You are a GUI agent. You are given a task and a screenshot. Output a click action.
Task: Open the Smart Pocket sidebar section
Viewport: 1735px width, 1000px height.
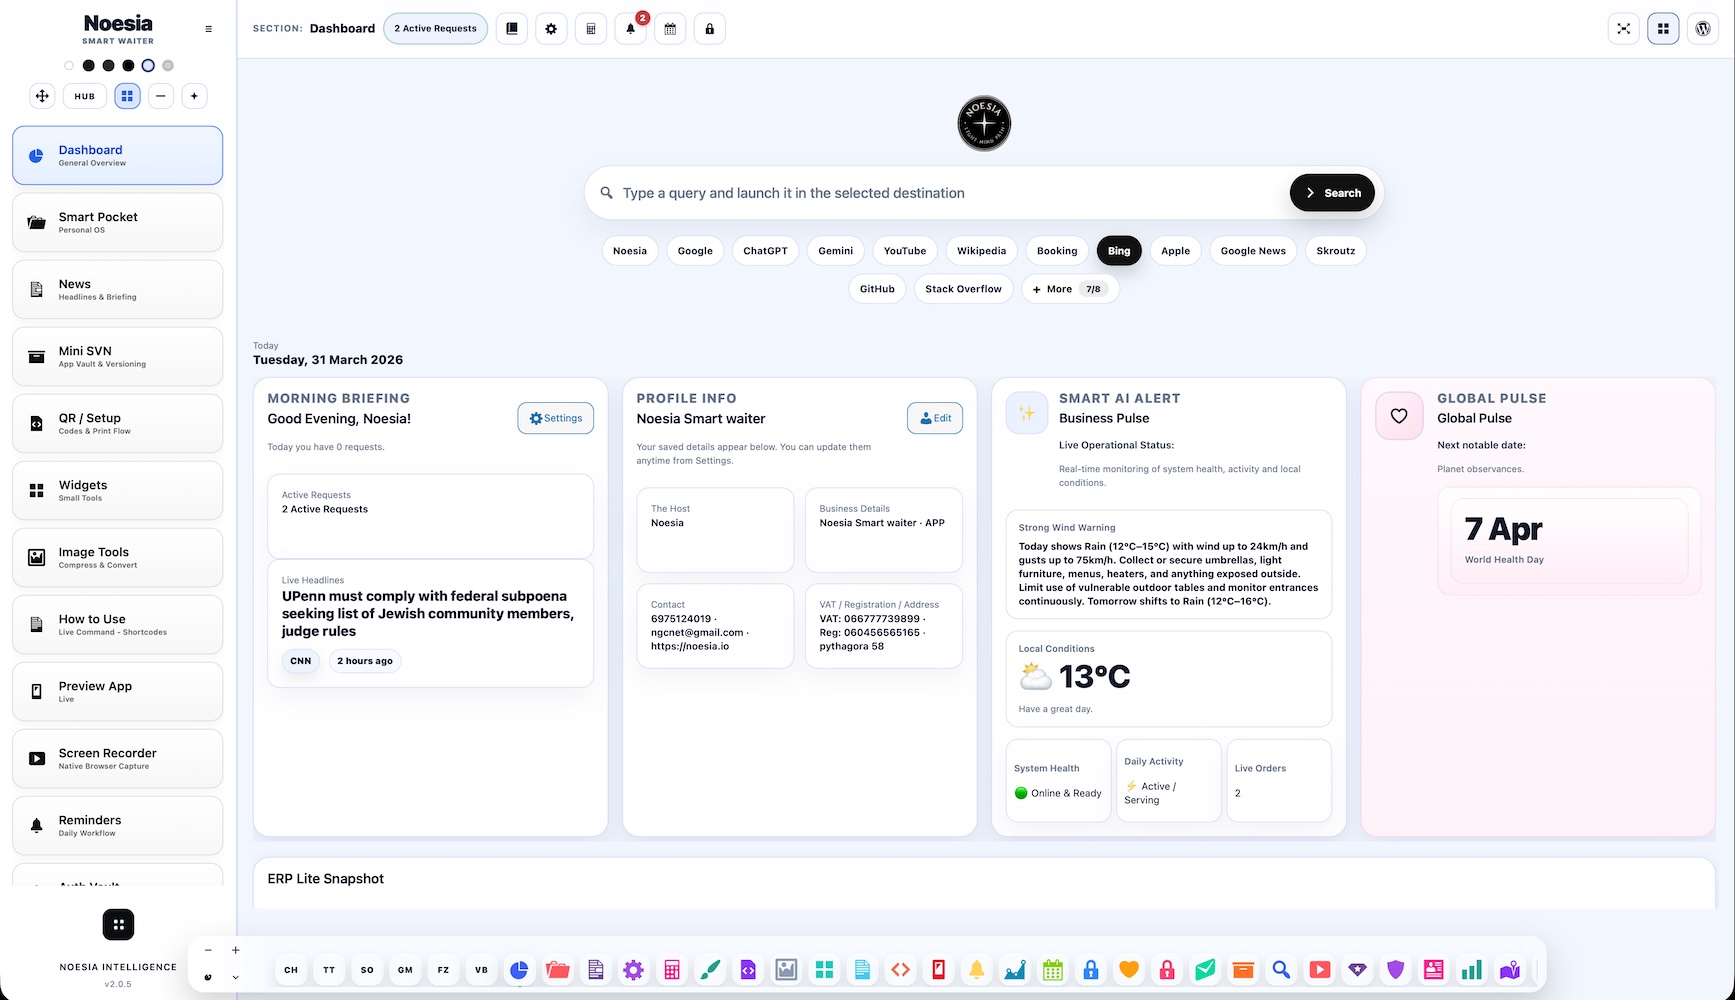pos(117,222)
